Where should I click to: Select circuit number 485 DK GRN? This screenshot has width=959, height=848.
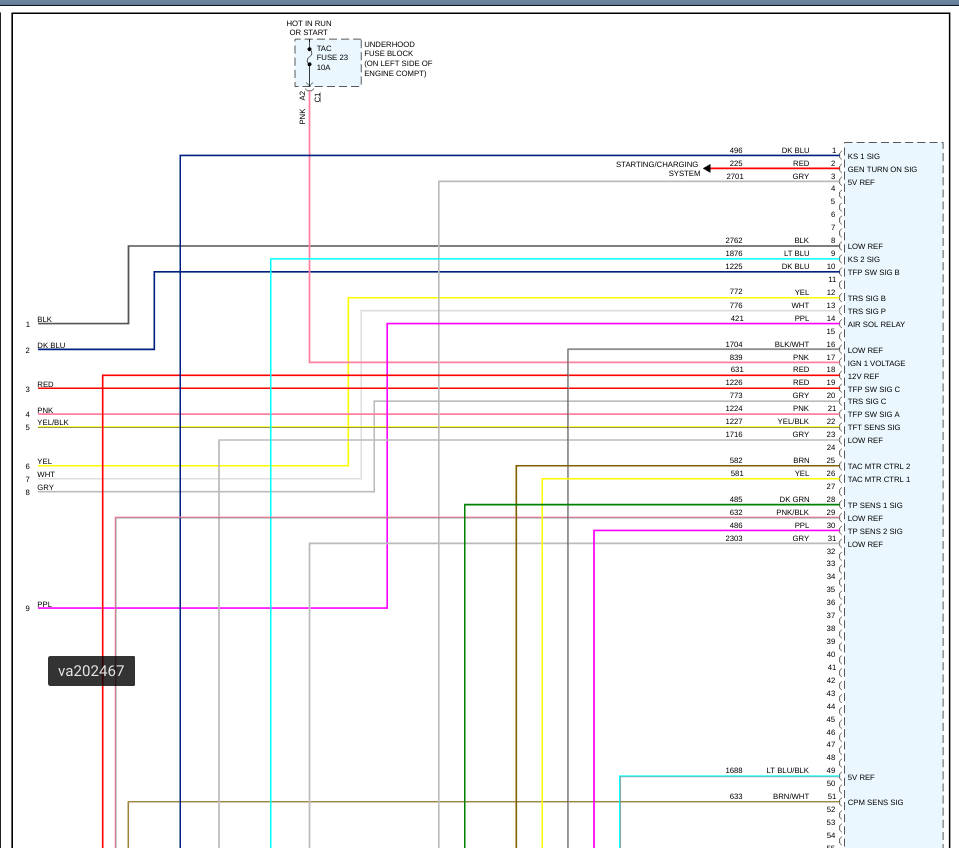coord(736,500)
